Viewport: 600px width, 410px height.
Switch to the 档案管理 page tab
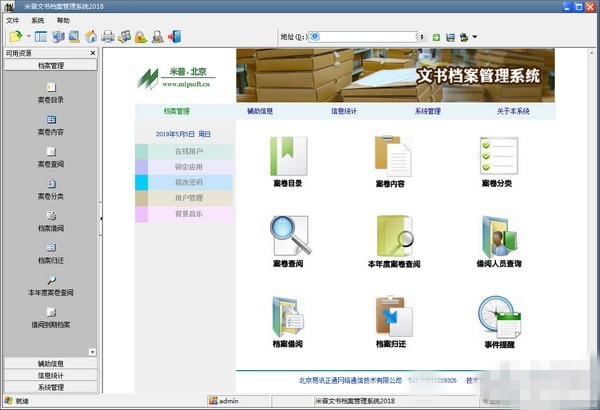pyautogui.click(x=177, y=111)
